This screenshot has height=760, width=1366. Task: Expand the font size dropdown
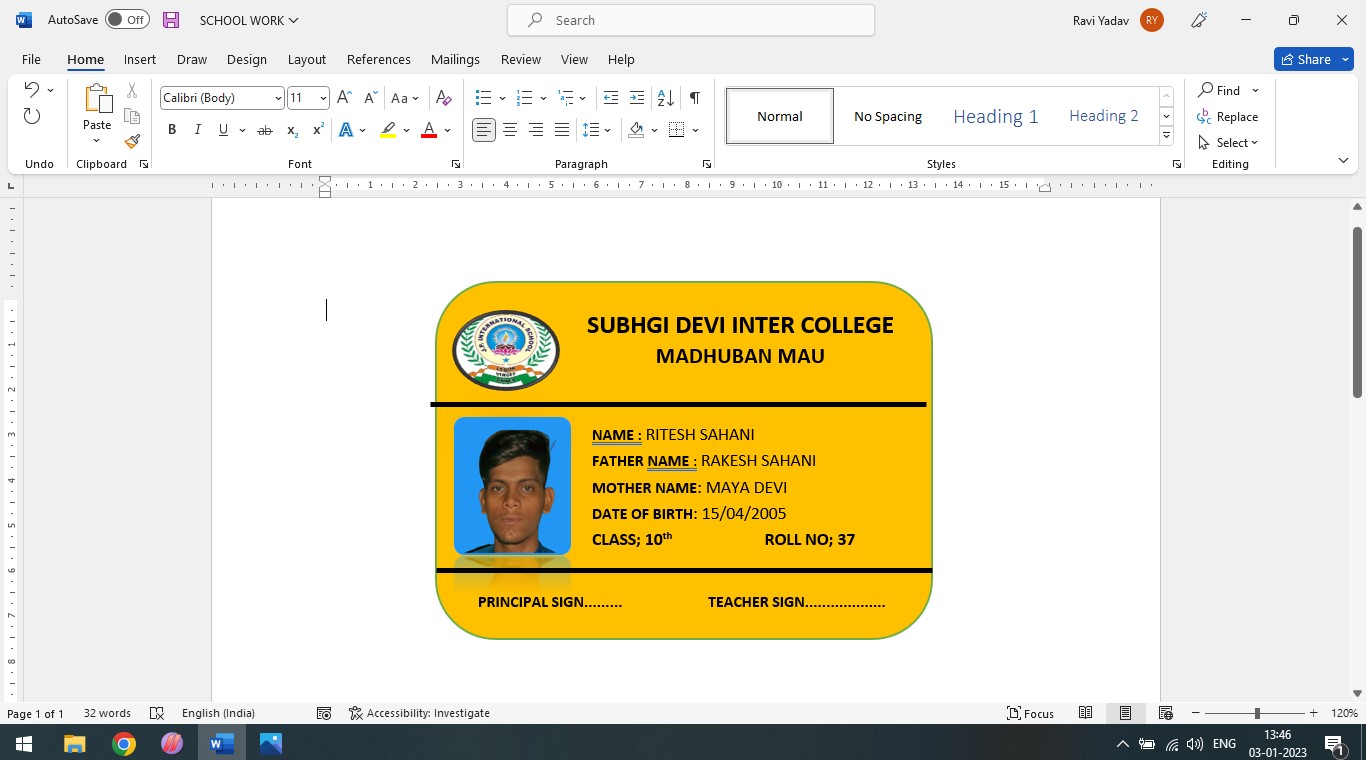pos(322,98)
